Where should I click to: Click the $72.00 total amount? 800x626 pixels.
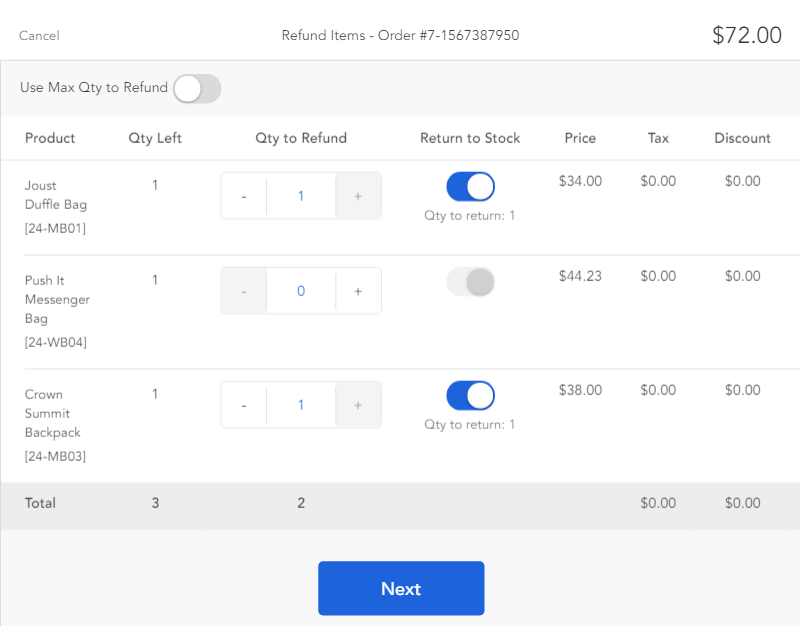pos(747,34)
